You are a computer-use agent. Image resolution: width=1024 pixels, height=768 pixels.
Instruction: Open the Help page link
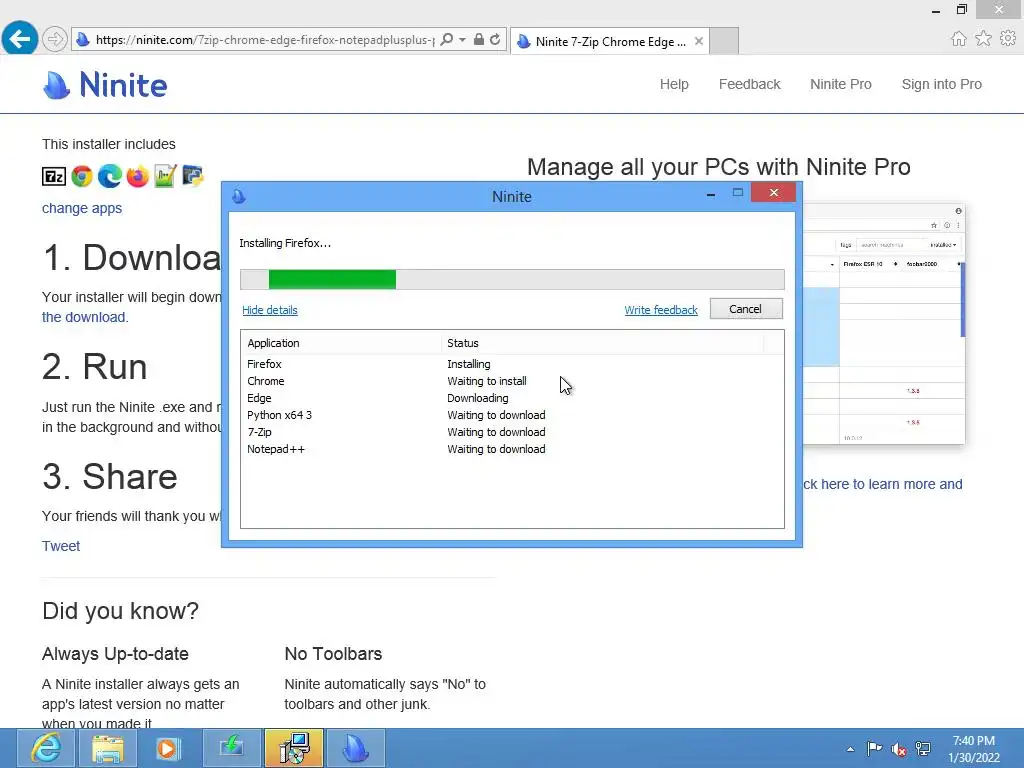pyautogui.click(x=674, y=84)
